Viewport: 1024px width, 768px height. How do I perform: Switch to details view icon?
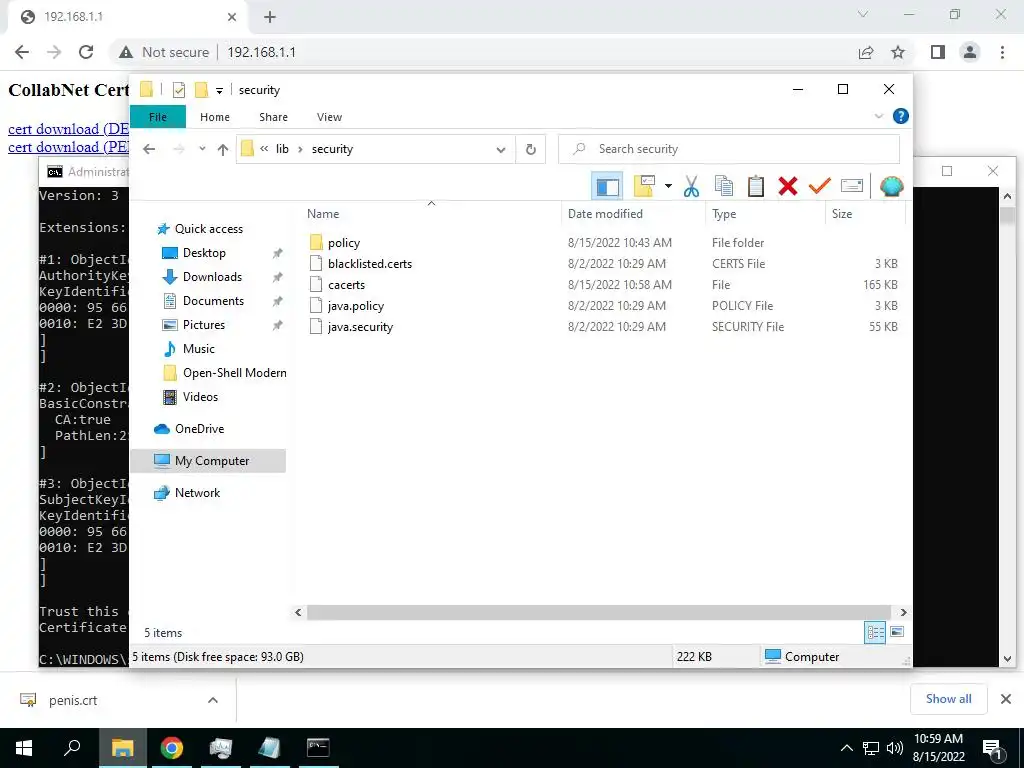(x=874, y=632)
